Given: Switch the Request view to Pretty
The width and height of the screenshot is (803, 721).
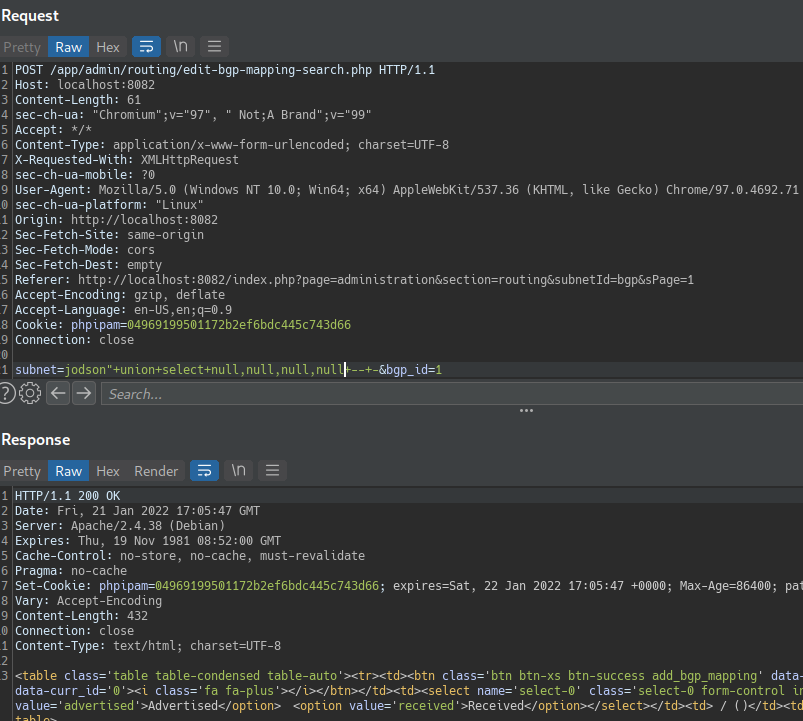Looking at the screenshot, I should click(x=22, y=47).
